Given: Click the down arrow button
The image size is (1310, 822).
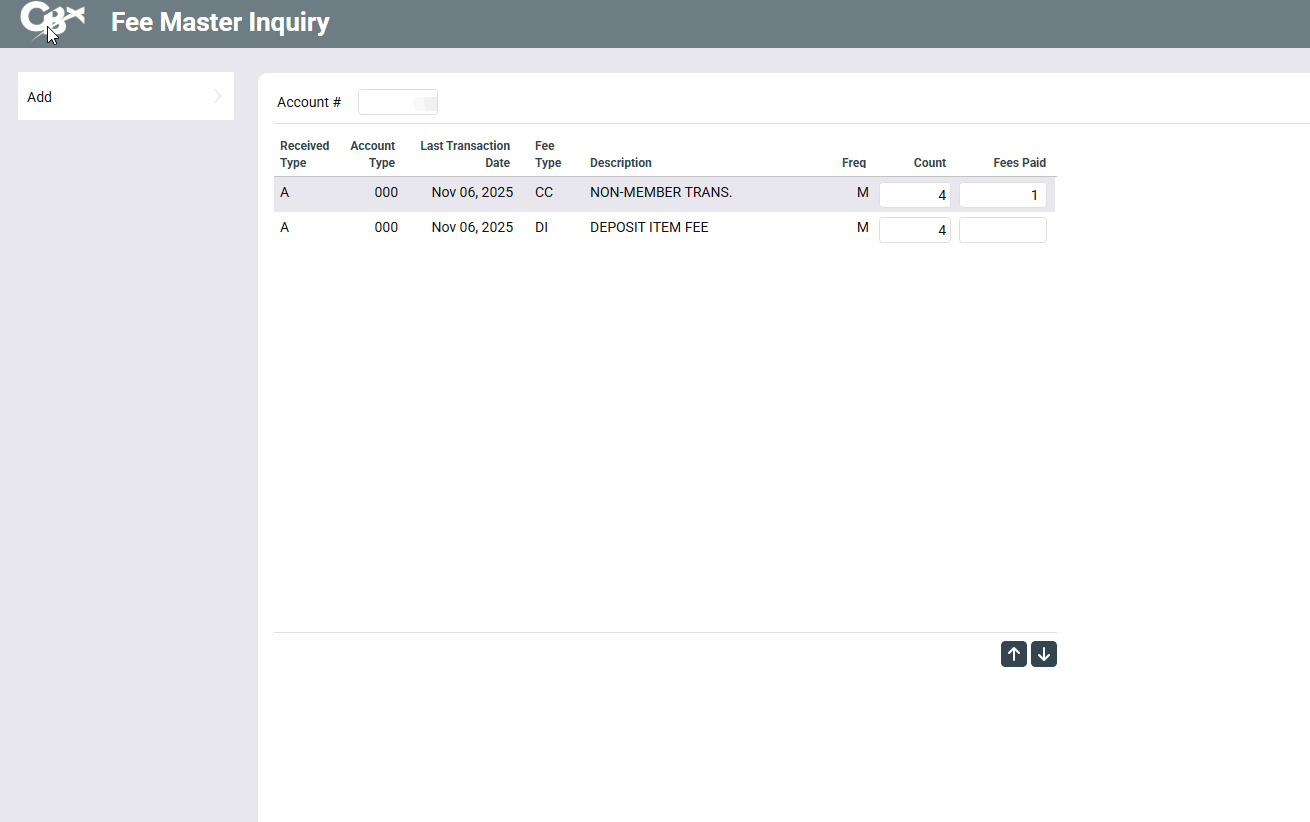Looking at the screenshot, I should 1044,654.
